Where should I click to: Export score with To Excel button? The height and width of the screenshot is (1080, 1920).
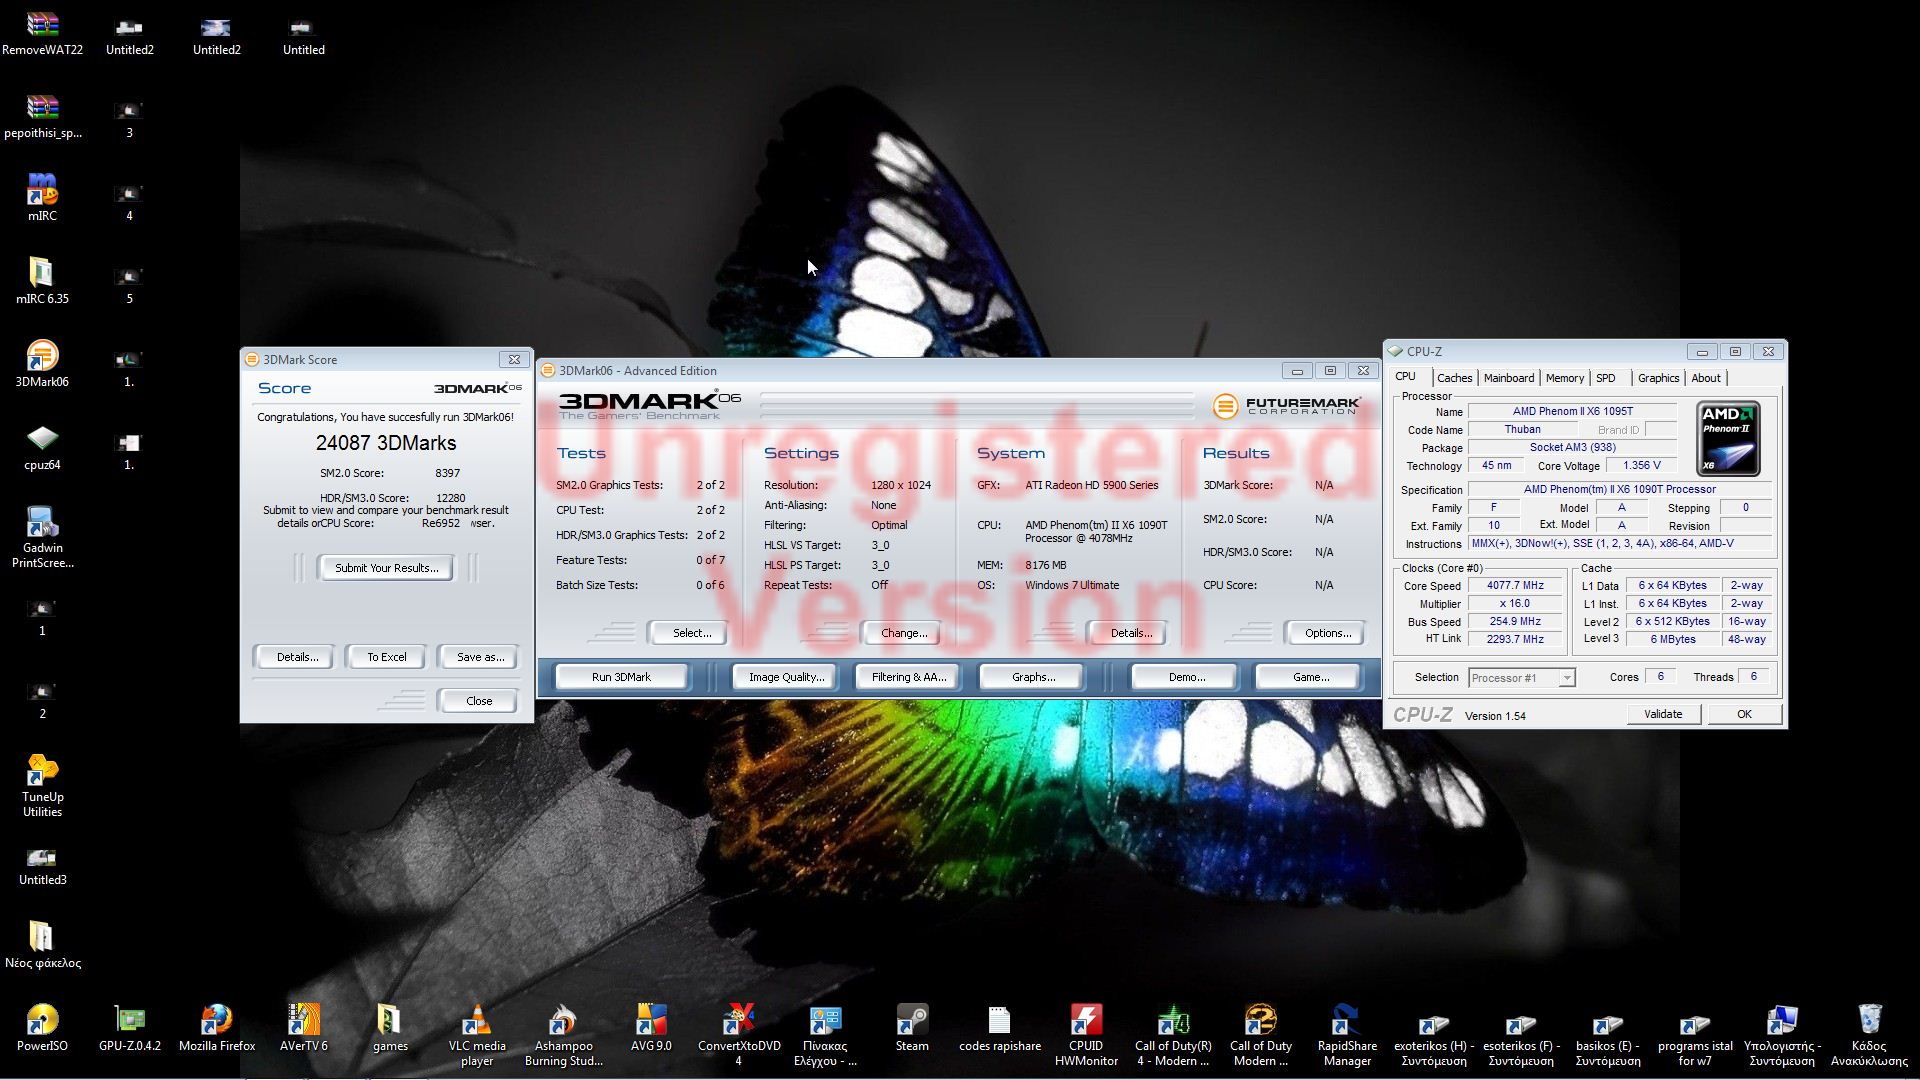[x=386, y=657]
